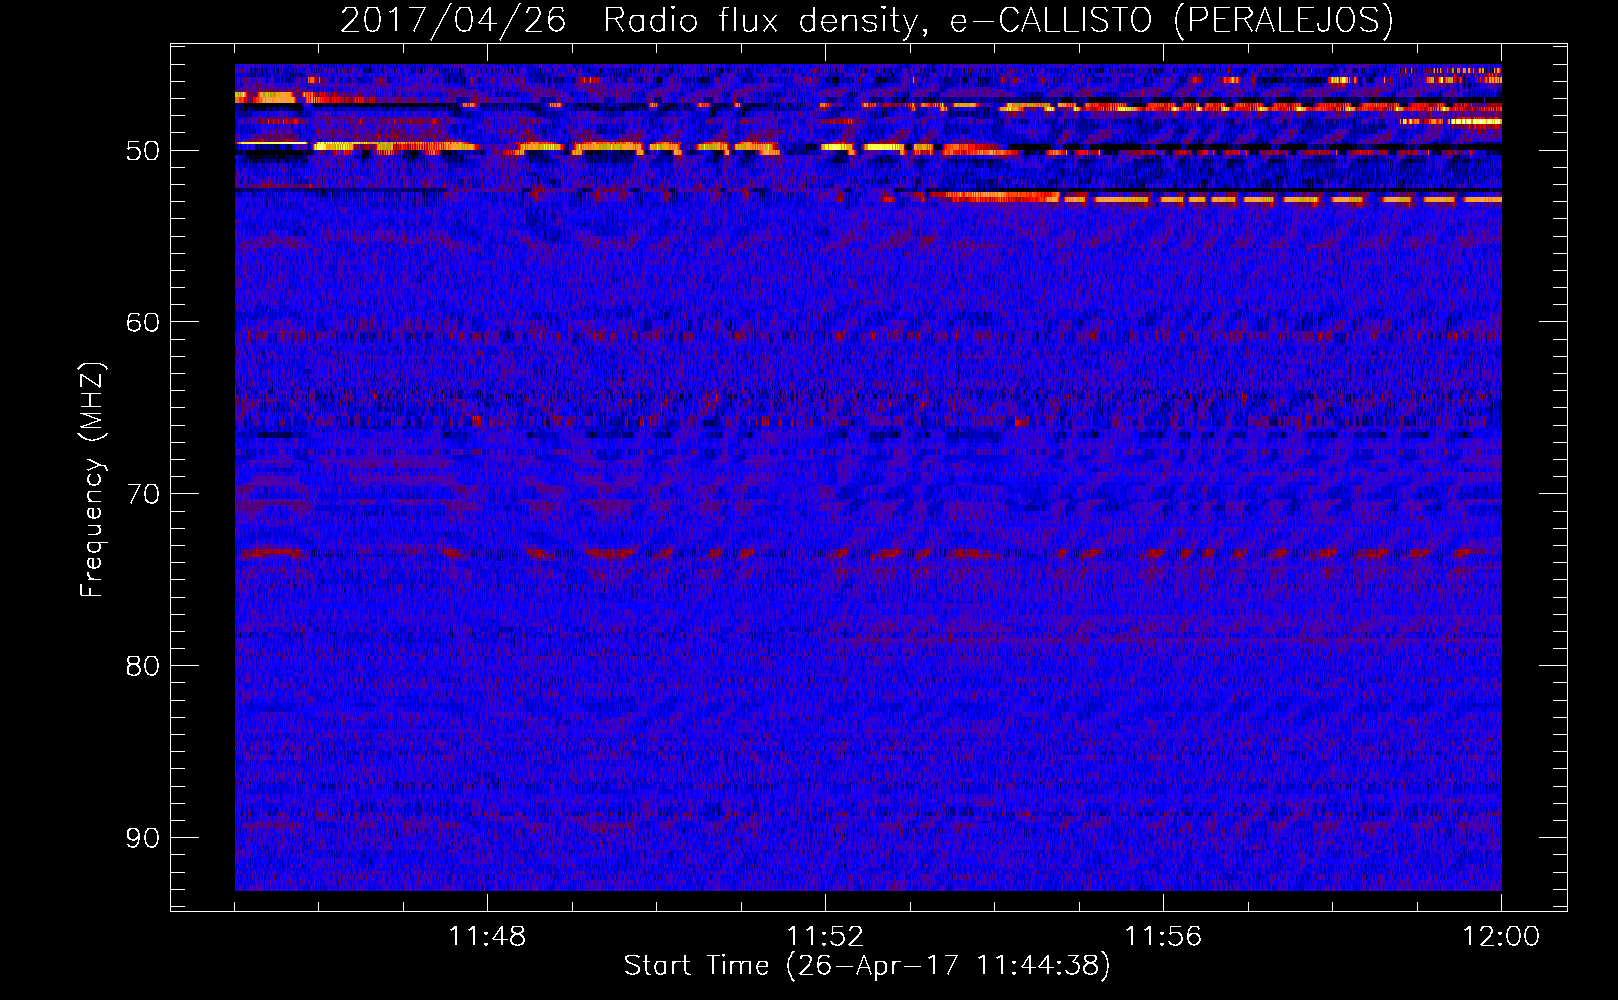Click the 11:56 time tick label
This screenshot has width=1618, height=1000.
coord(1163,937)
